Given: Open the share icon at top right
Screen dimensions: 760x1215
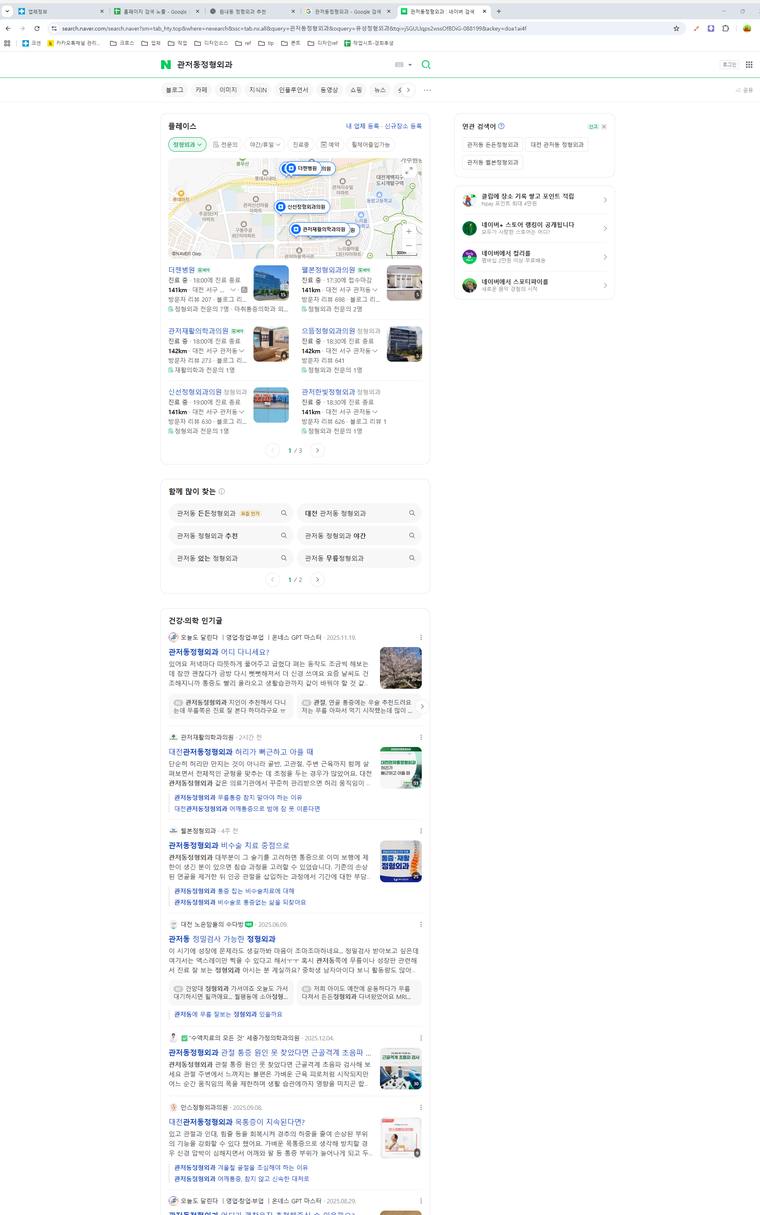Looking at the screenshot, I should tap(744, 90).
